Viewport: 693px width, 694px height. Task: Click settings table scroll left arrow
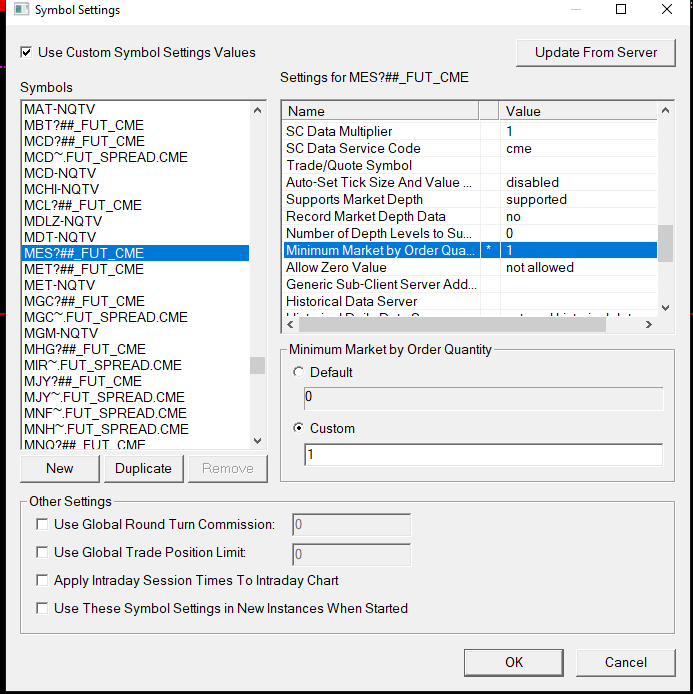(290, 324)
